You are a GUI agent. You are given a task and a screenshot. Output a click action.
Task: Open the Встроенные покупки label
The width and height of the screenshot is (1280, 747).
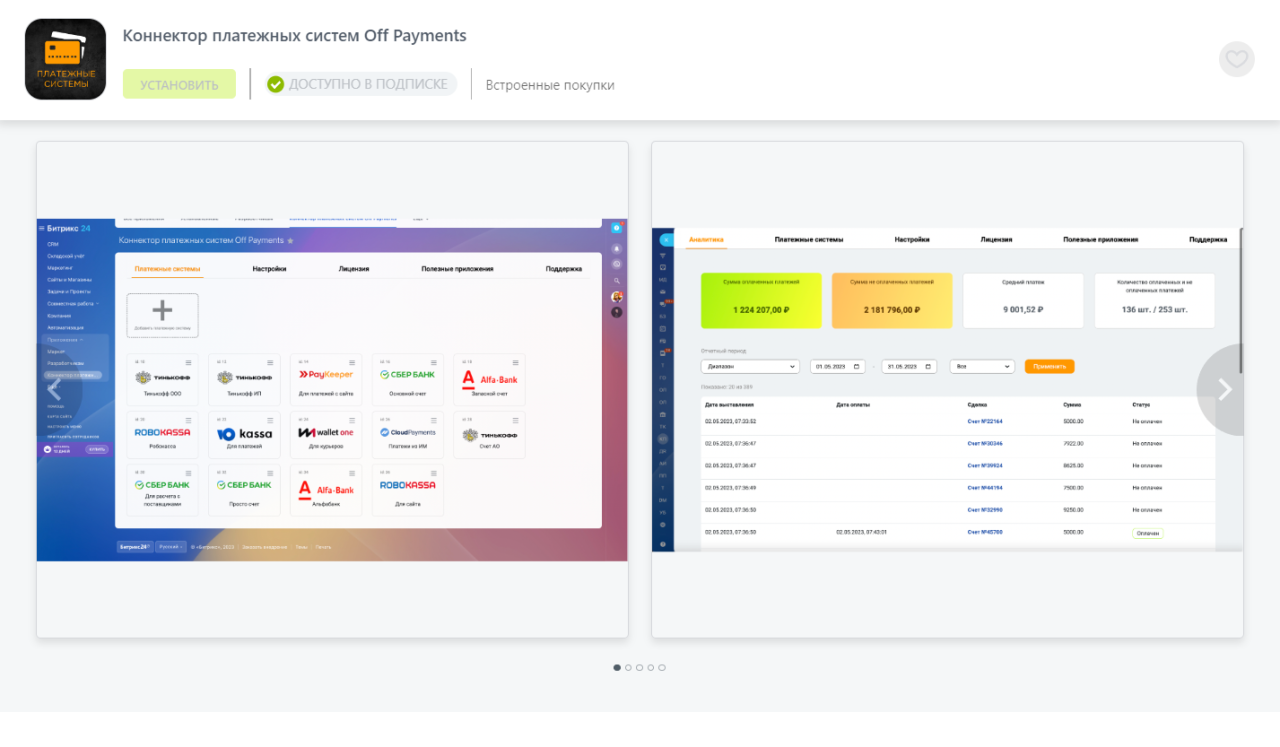point(550,85)
